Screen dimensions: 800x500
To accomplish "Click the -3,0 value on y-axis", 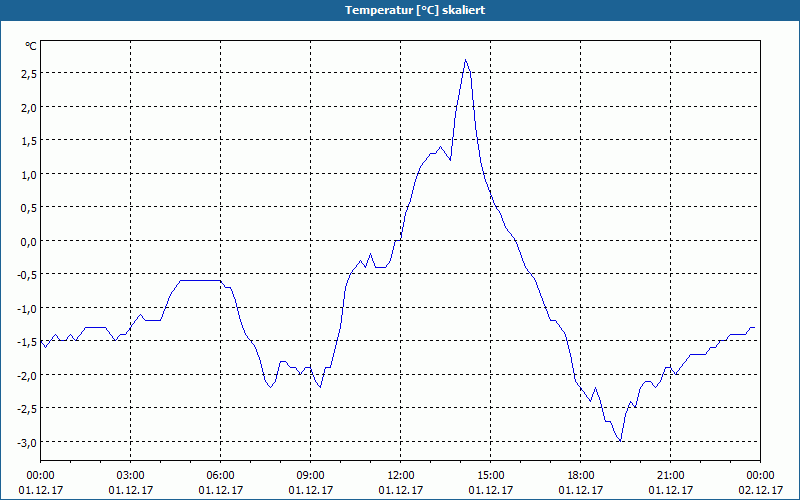I will click(x=28, y=443).
